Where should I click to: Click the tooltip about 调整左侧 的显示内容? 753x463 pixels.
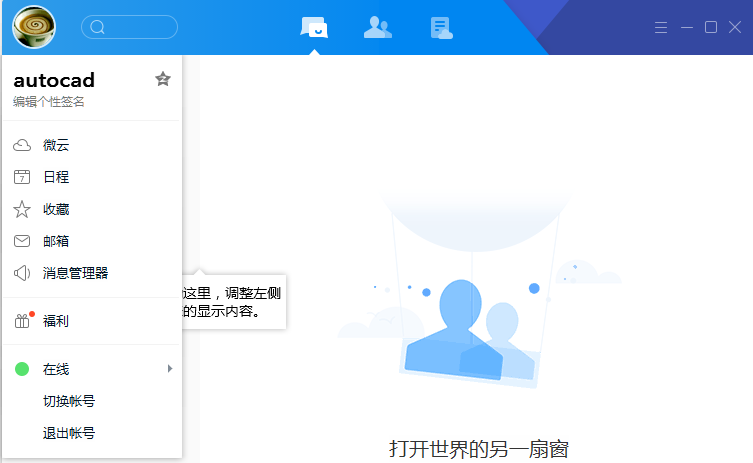click(233, 302)
